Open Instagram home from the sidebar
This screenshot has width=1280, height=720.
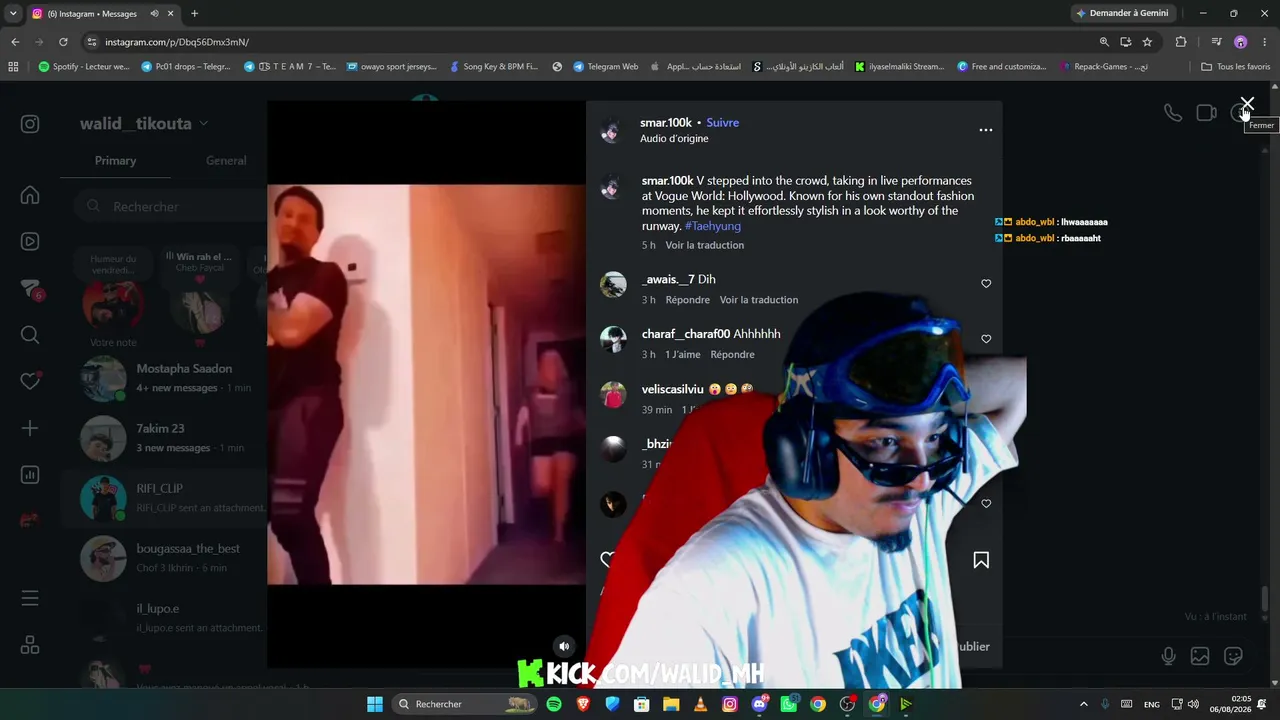point(30,195)
